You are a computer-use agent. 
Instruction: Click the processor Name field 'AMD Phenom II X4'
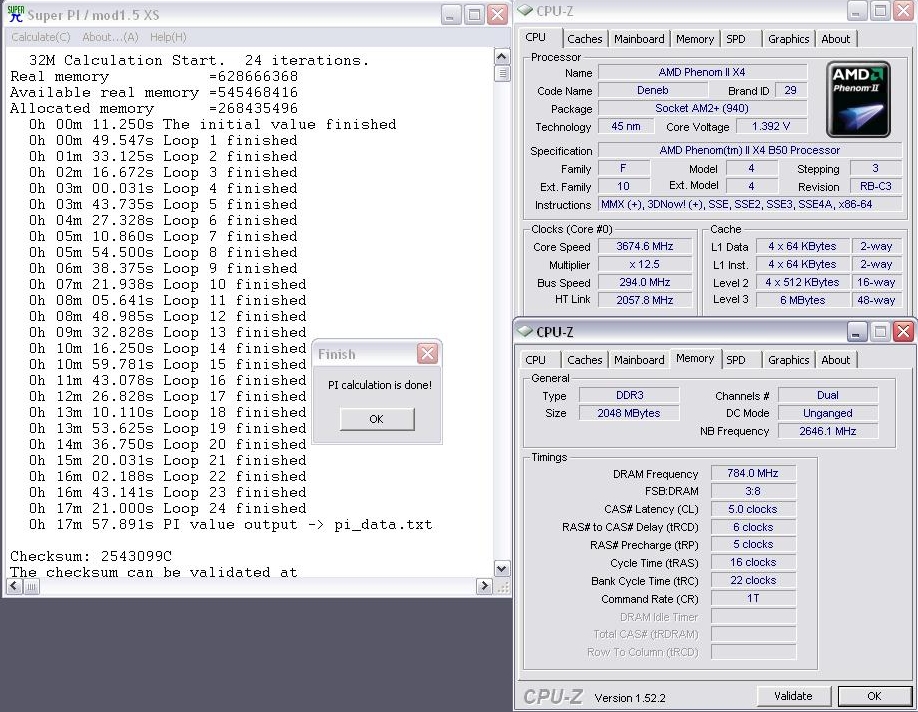(x=702, y=72)
